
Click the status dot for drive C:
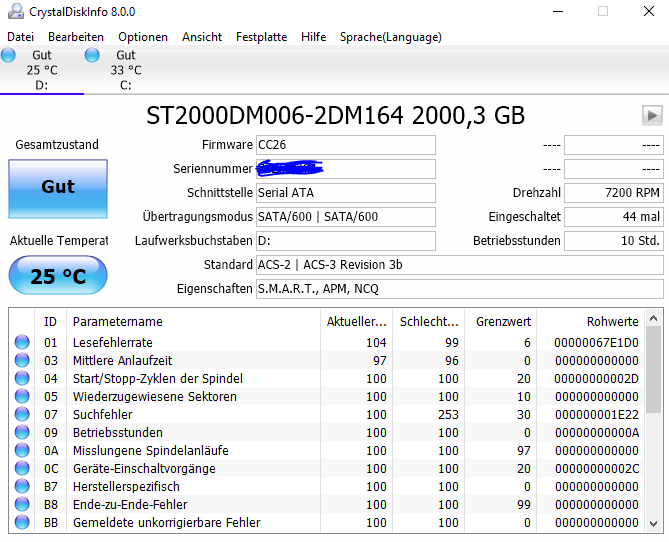click(x=92, y=55)
